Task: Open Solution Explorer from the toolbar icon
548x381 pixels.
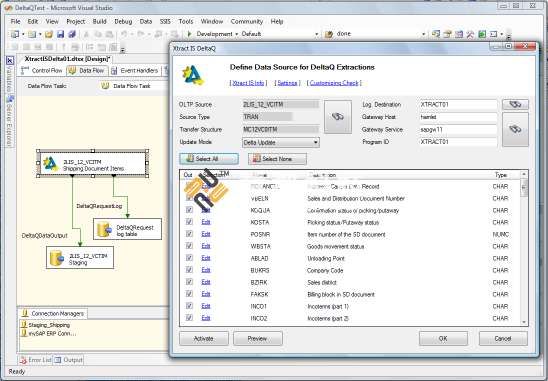Action: (x=436, y=34)
